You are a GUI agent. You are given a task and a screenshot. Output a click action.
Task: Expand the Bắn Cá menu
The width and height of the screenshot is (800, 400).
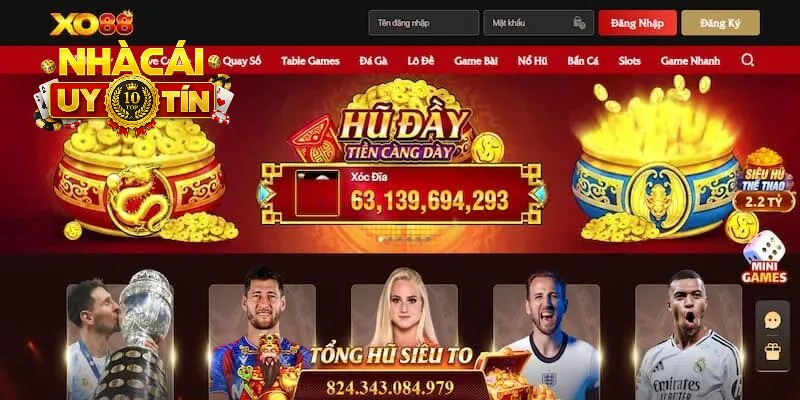point(583,61)
